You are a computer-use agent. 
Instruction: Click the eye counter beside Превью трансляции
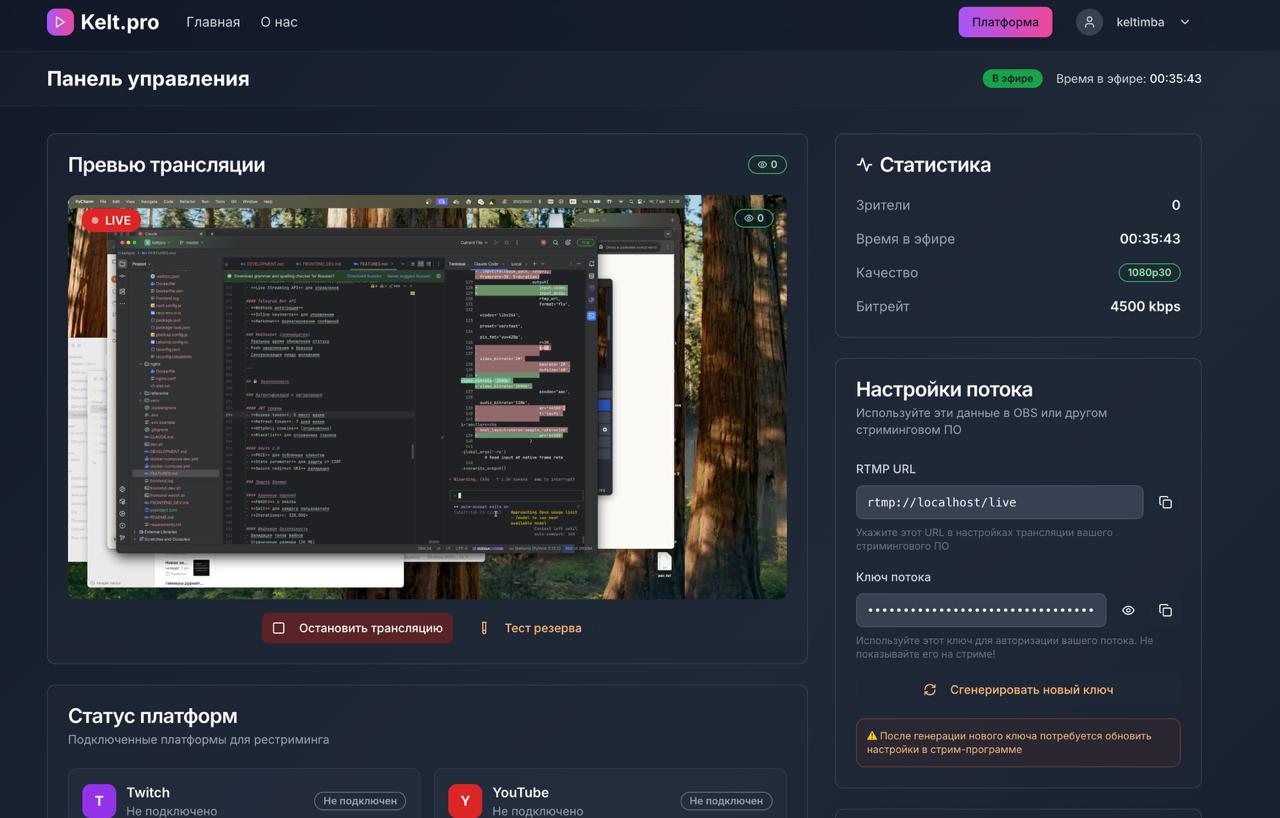click(x=766, y=164)
